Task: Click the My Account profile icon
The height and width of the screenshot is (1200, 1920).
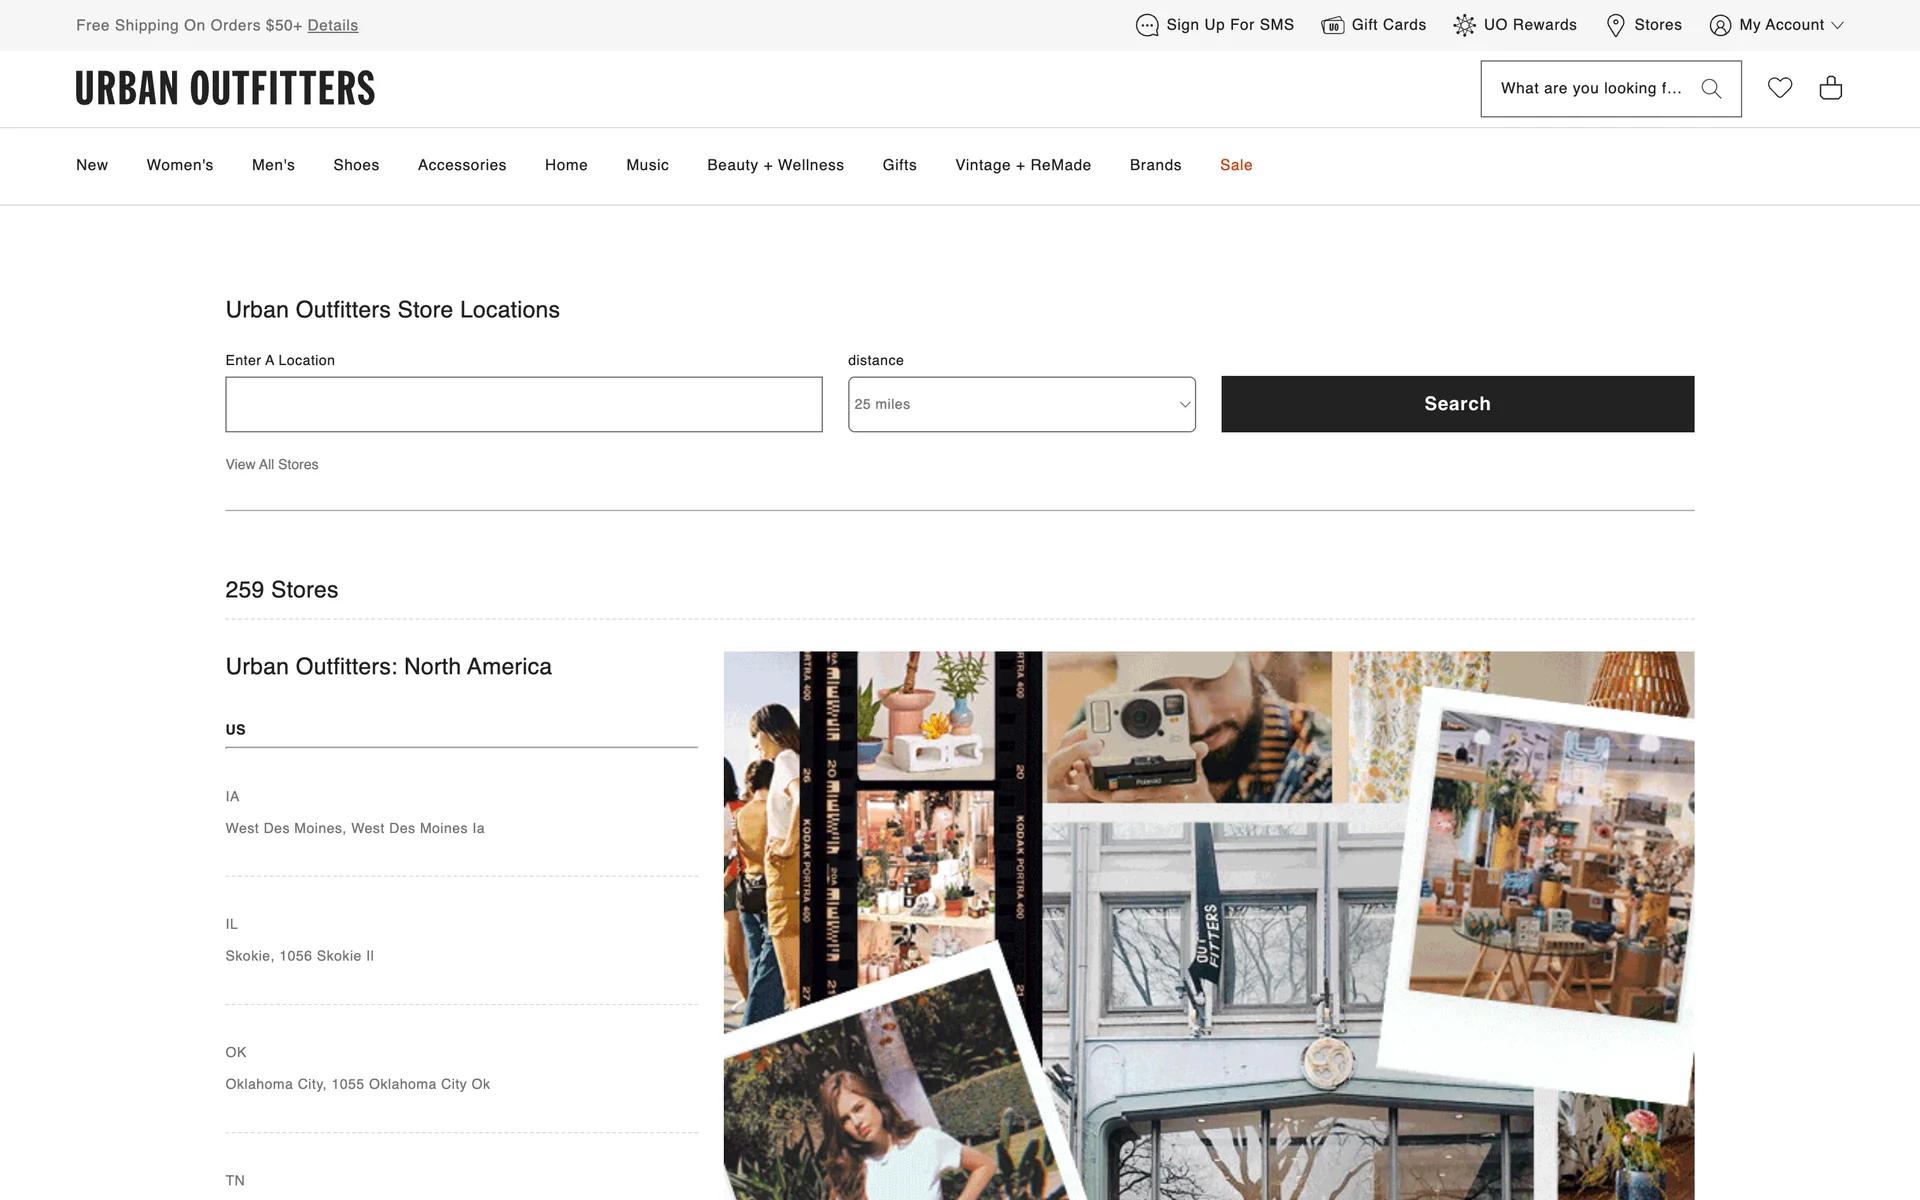Action: pyautogui.click(x=1720, y=25)
